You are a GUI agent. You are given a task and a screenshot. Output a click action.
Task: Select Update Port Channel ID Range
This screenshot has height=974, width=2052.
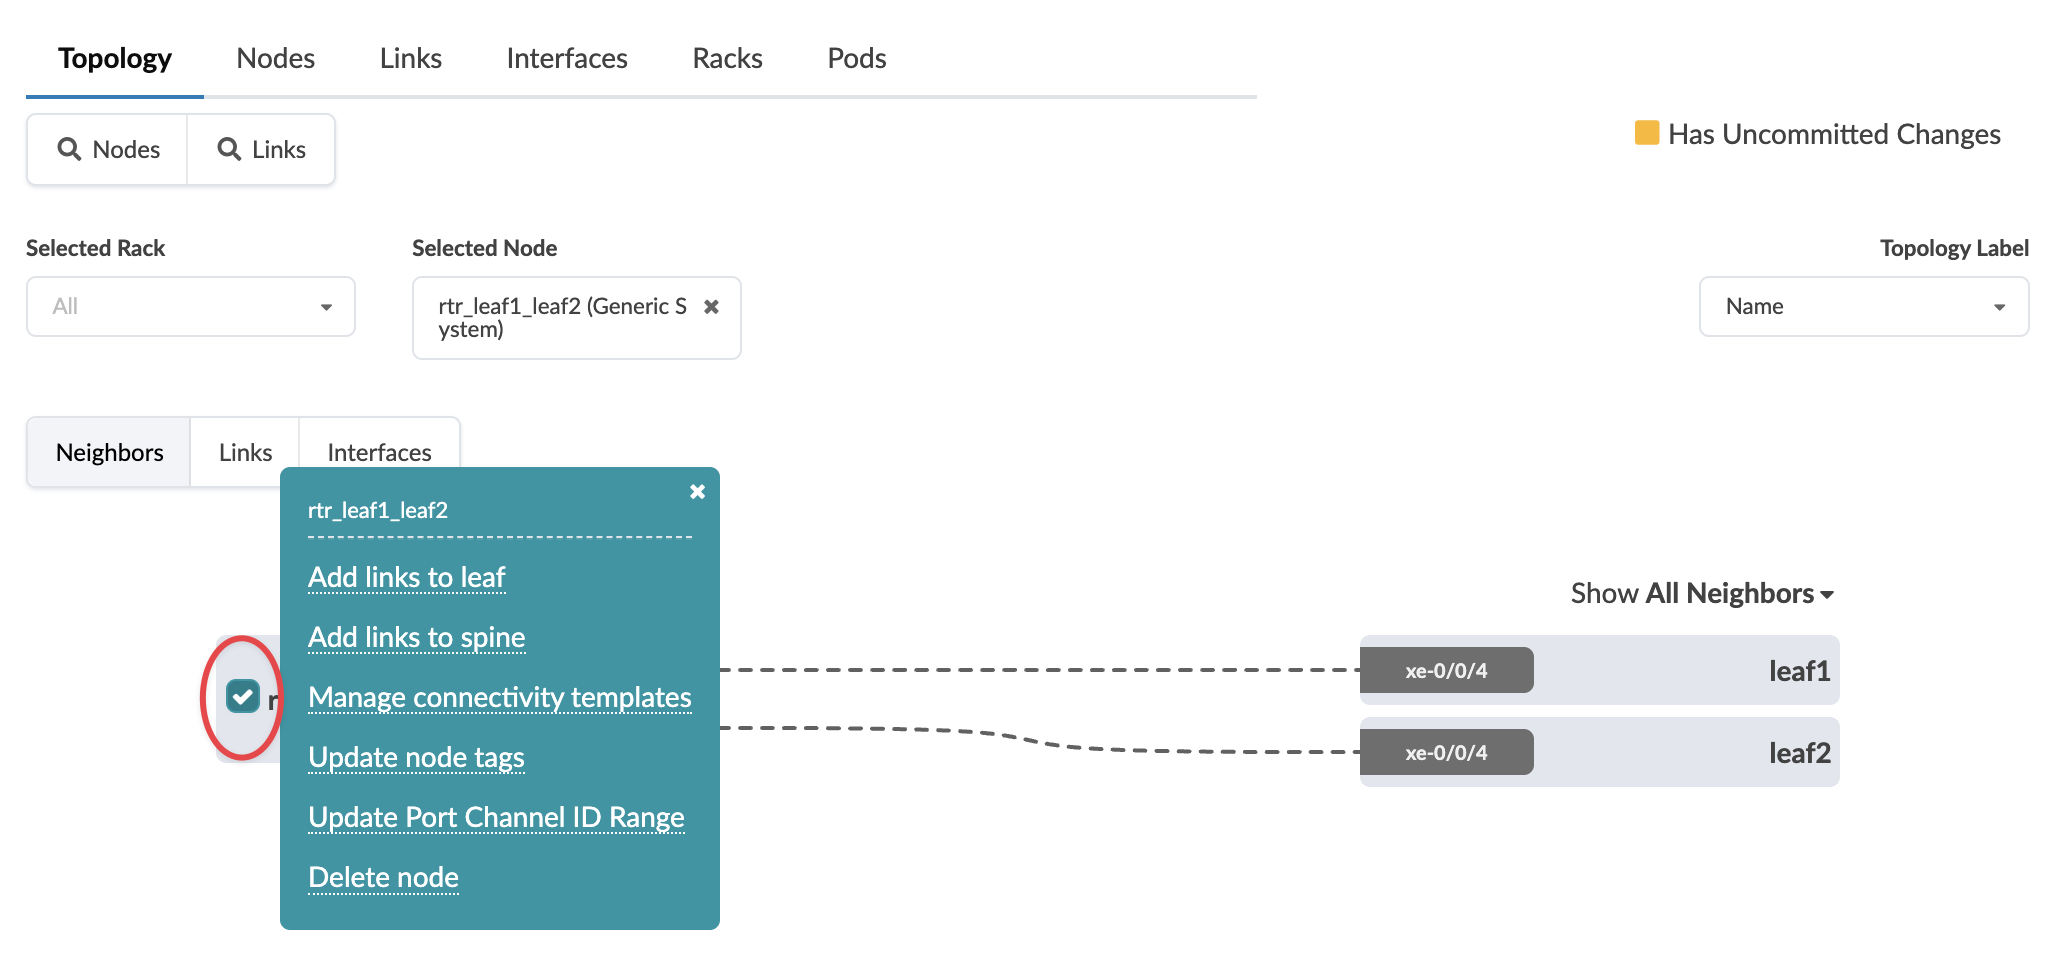496,818
